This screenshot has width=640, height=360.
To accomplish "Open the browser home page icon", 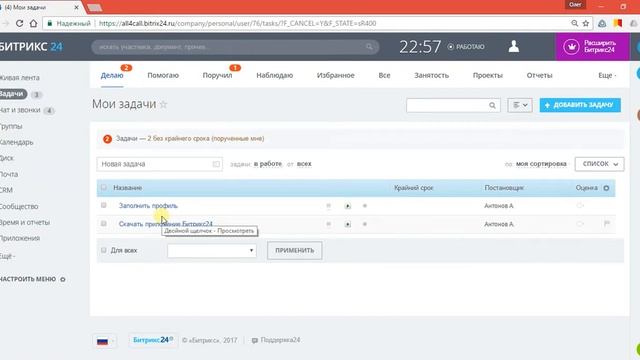I will pos(33,23).
